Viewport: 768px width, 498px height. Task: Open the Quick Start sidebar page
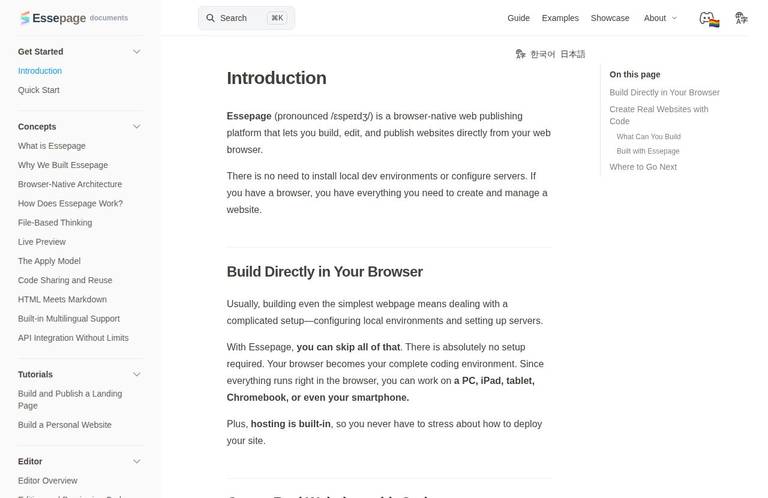[x=39, y=90]
